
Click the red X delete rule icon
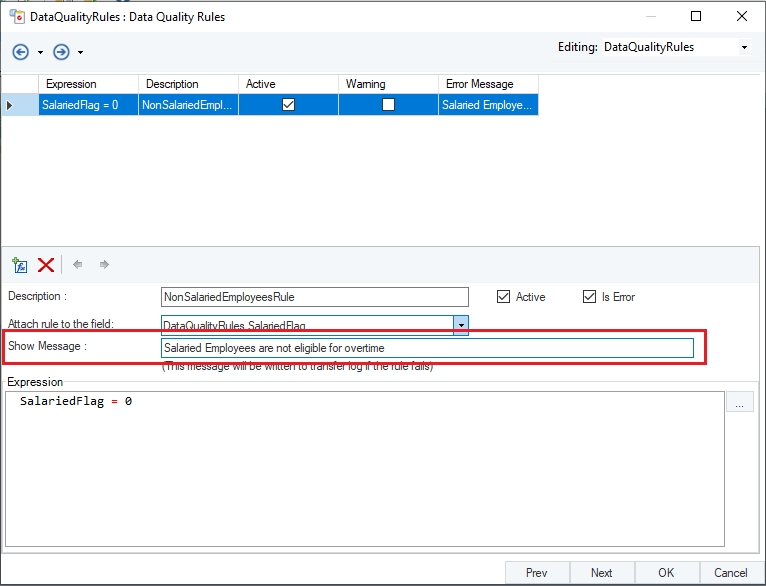point(46,265)
